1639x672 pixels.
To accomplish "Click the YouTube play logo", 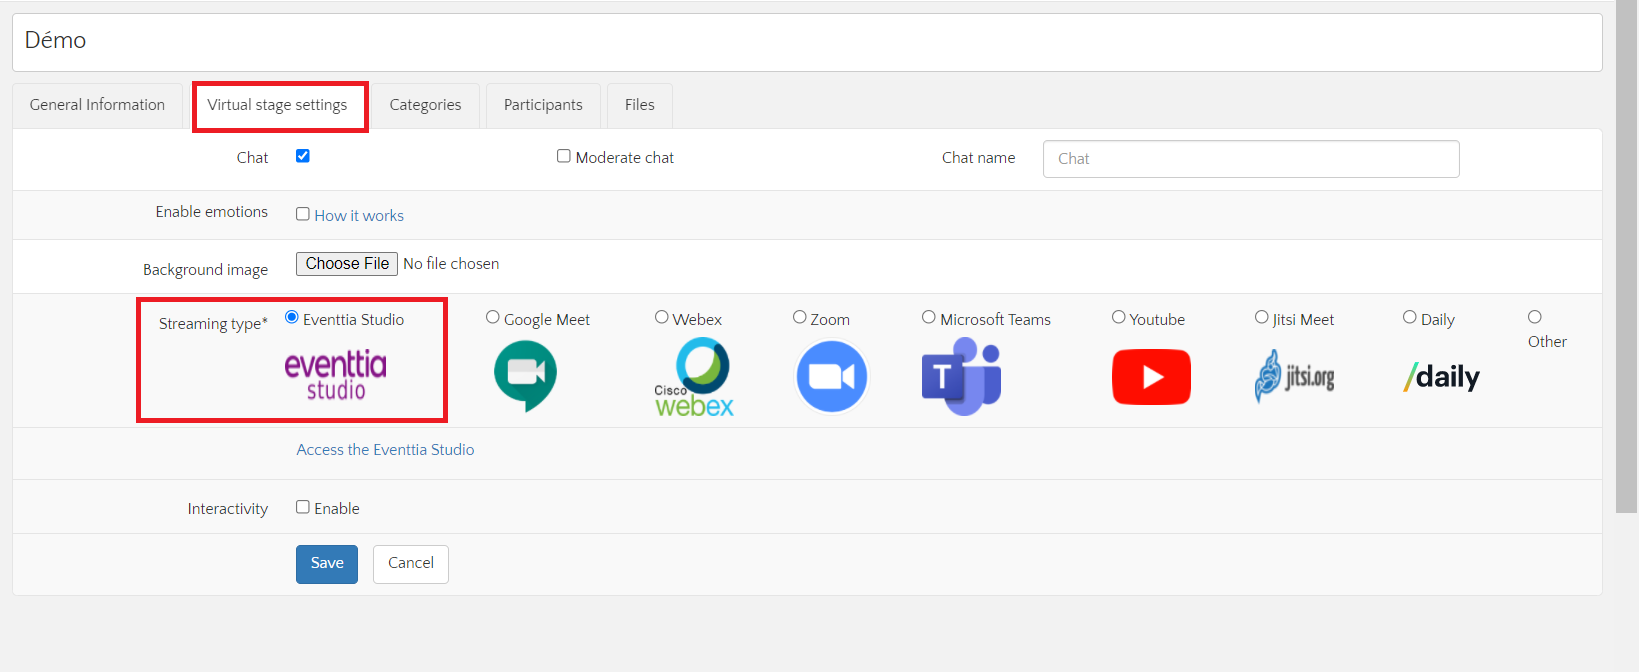I will pos(1151,377).
